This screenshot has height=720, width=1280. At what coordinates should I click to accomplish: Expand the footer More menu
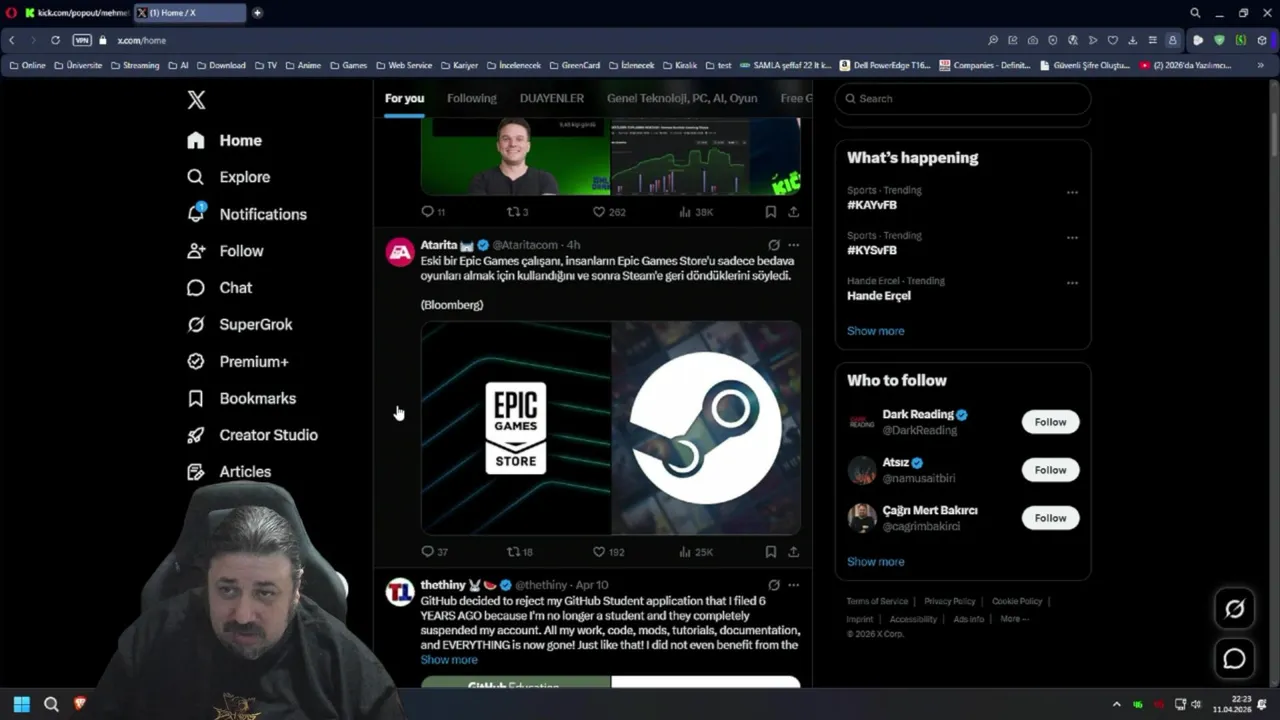point(1014,619)
